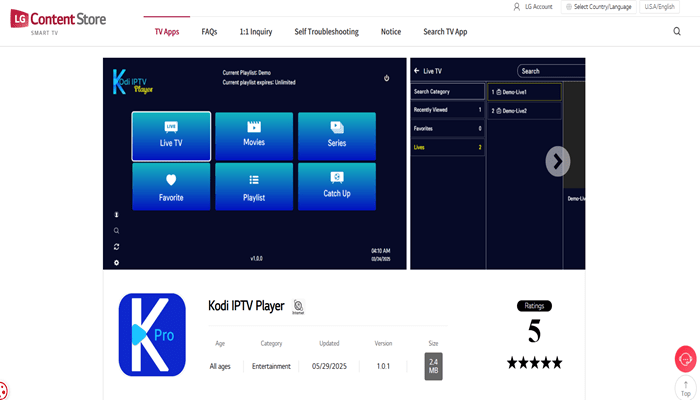The height and width of the screenshot is (400, 700).
Task: Click the Entertainment category value
Action: click(271, 366)
